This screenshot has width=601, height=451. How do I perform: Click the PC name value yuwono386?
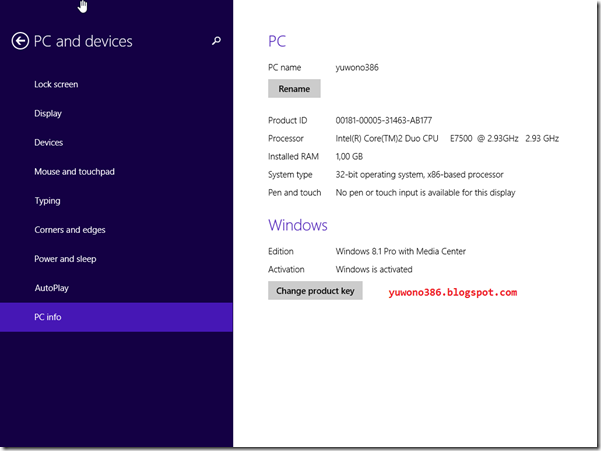point(357,67)
